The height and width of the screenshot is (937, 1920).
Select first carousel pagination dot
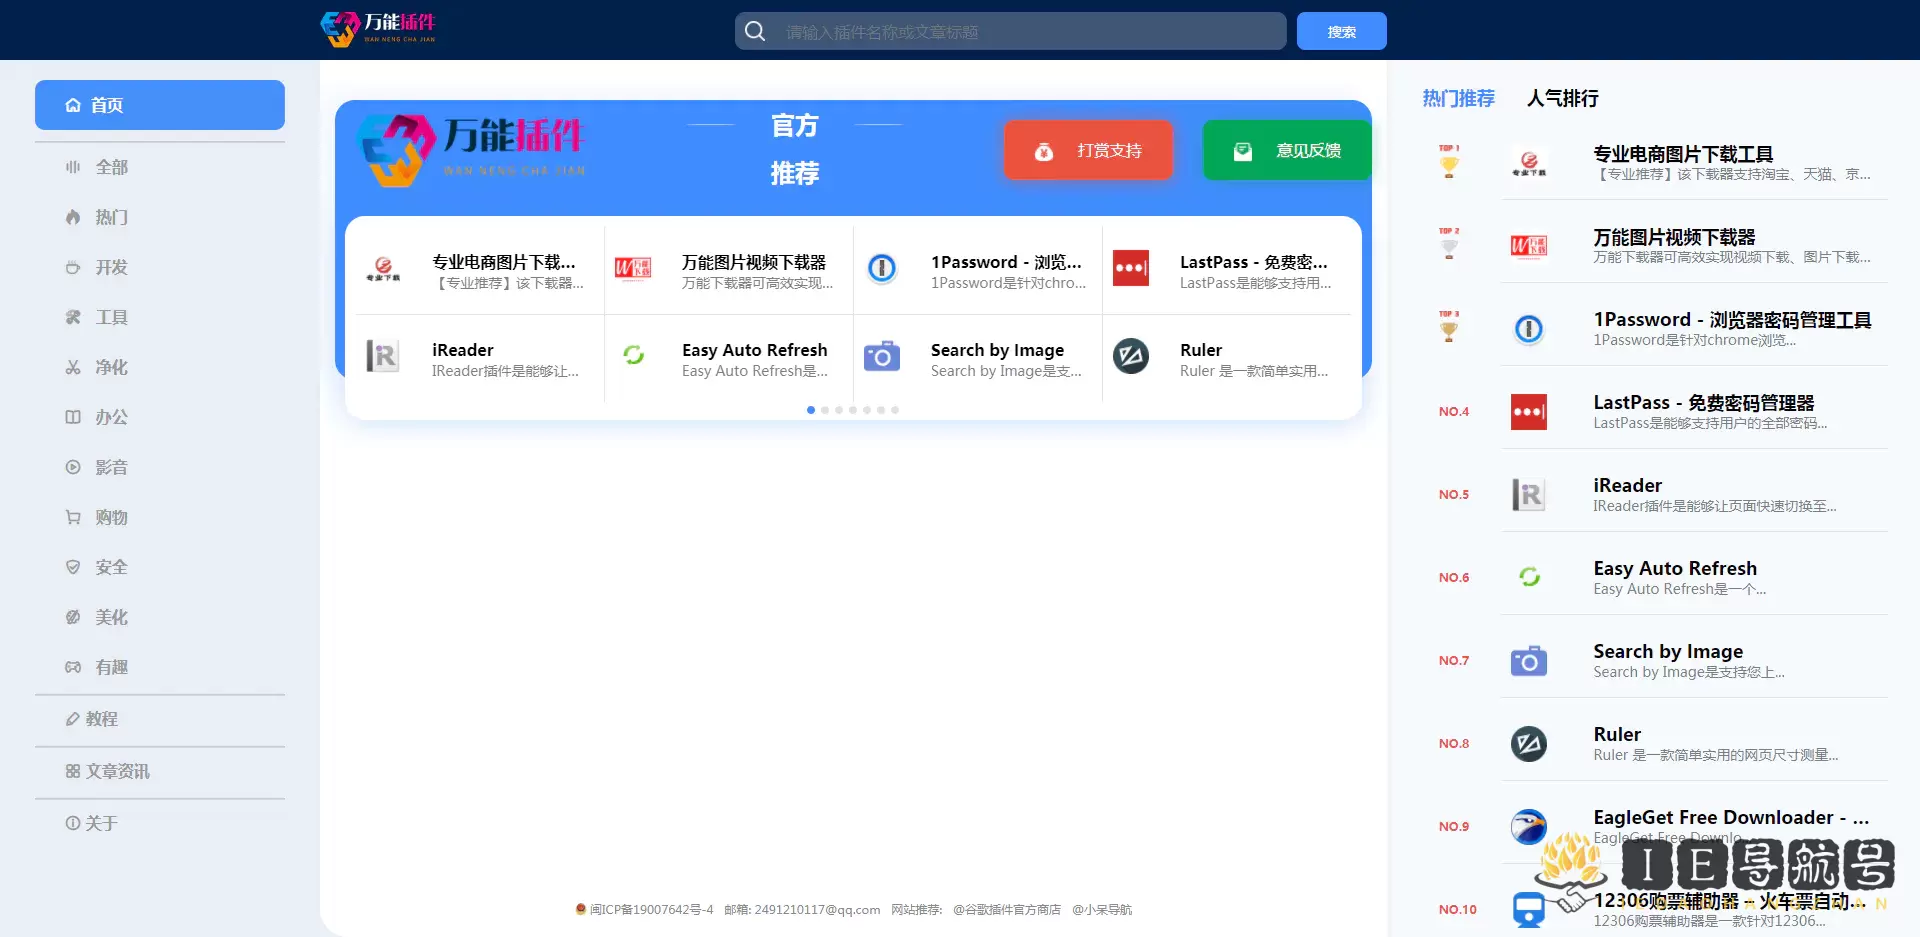pyautogui.click(x=811, y=410)
